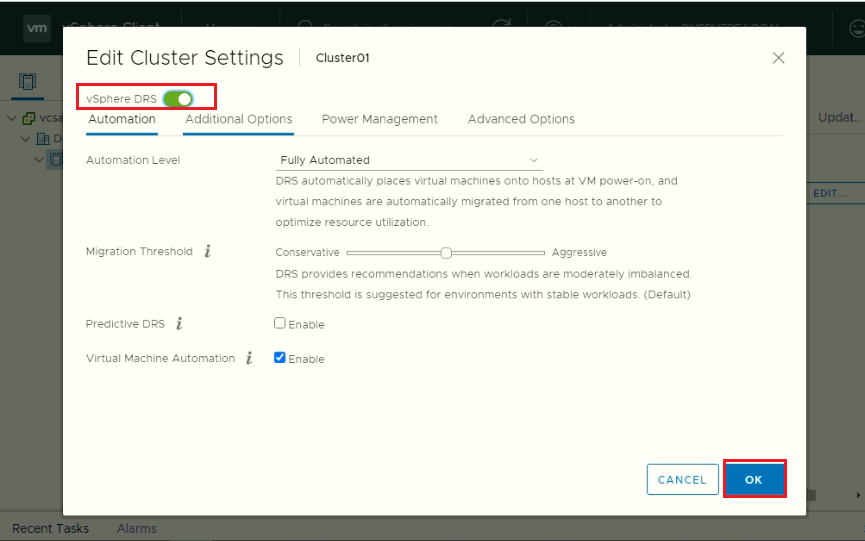Uncheck Virtual Machine Automation Enable checkbox
The width and height of the screenshot is (865, 541).
point(280,357)
